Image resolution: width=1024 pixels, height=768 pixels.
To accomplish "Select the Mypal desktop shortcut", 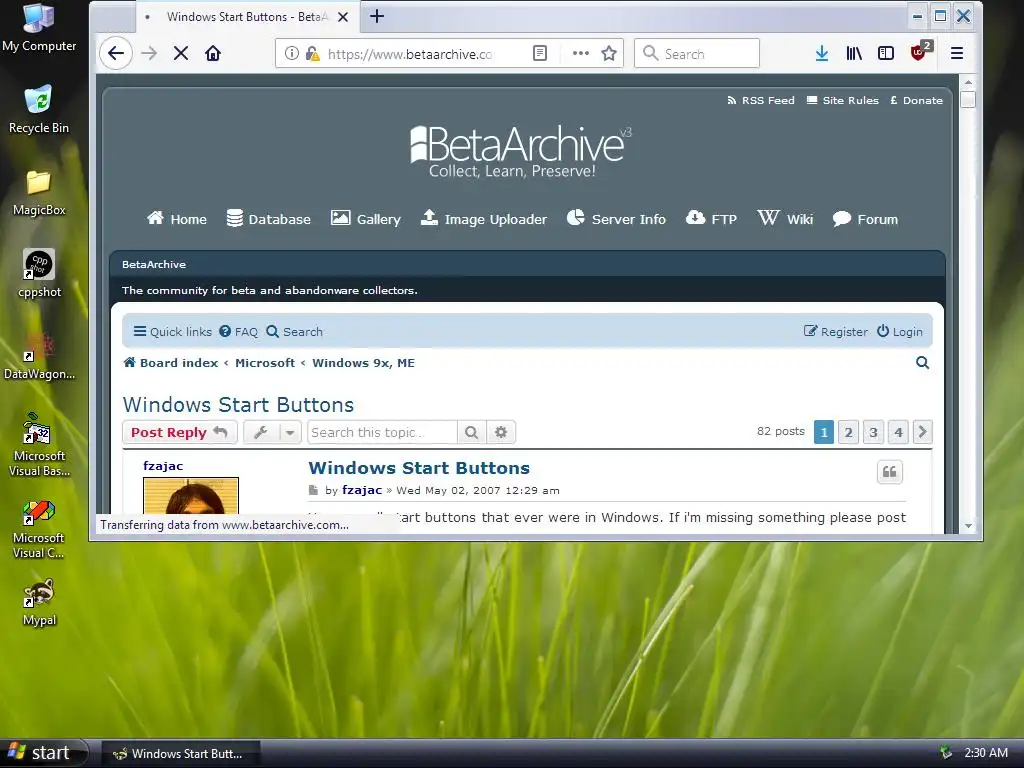I will coord(39,602).
